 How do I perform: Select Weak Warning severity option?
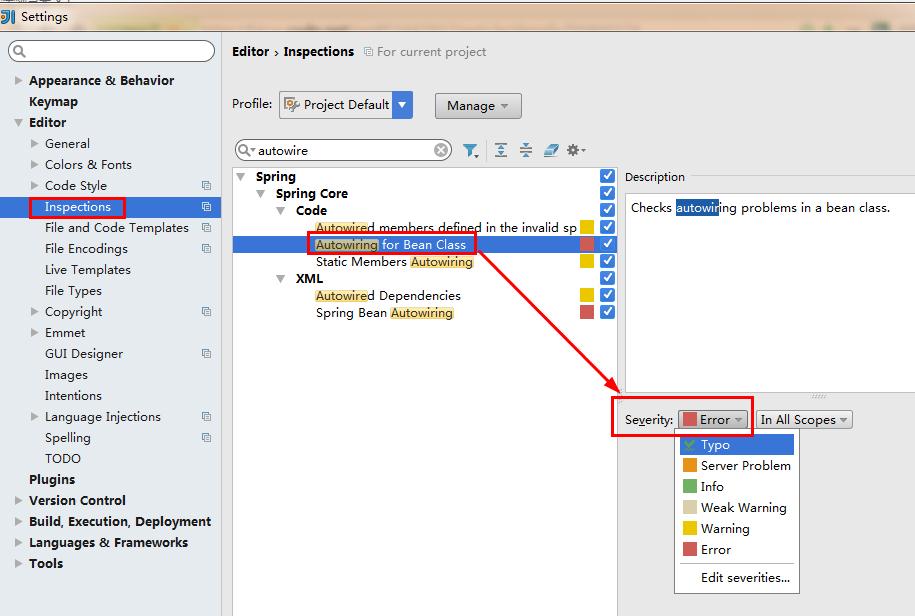click(737, 508)
